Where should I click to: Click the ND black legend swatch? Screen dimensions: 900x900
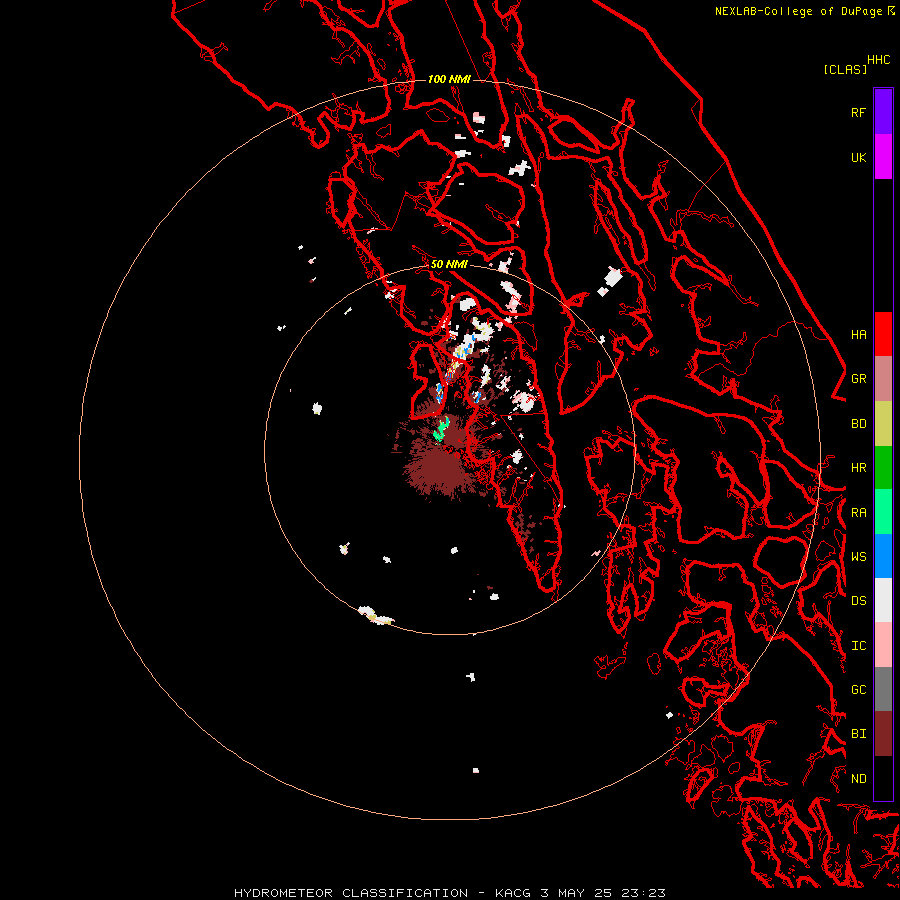pos(883,778)
